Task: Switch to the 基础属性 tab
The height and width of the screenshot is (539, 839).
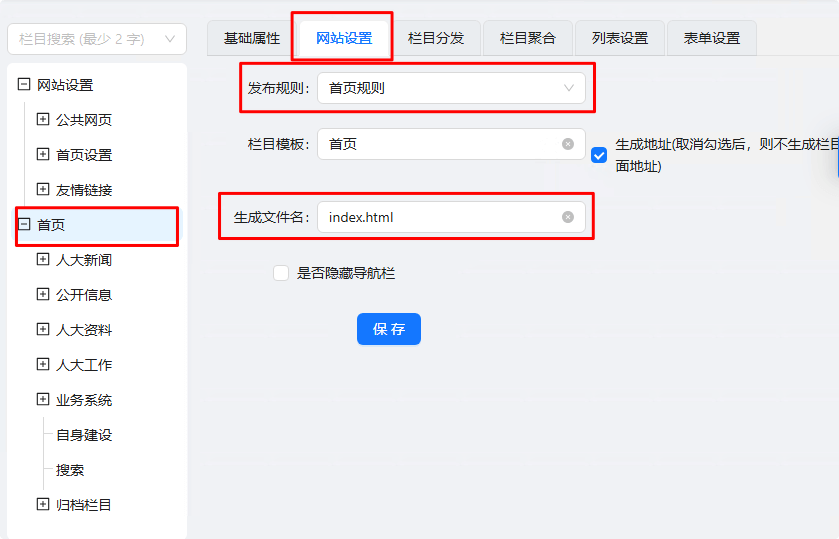Action: (x=251, y=38)
